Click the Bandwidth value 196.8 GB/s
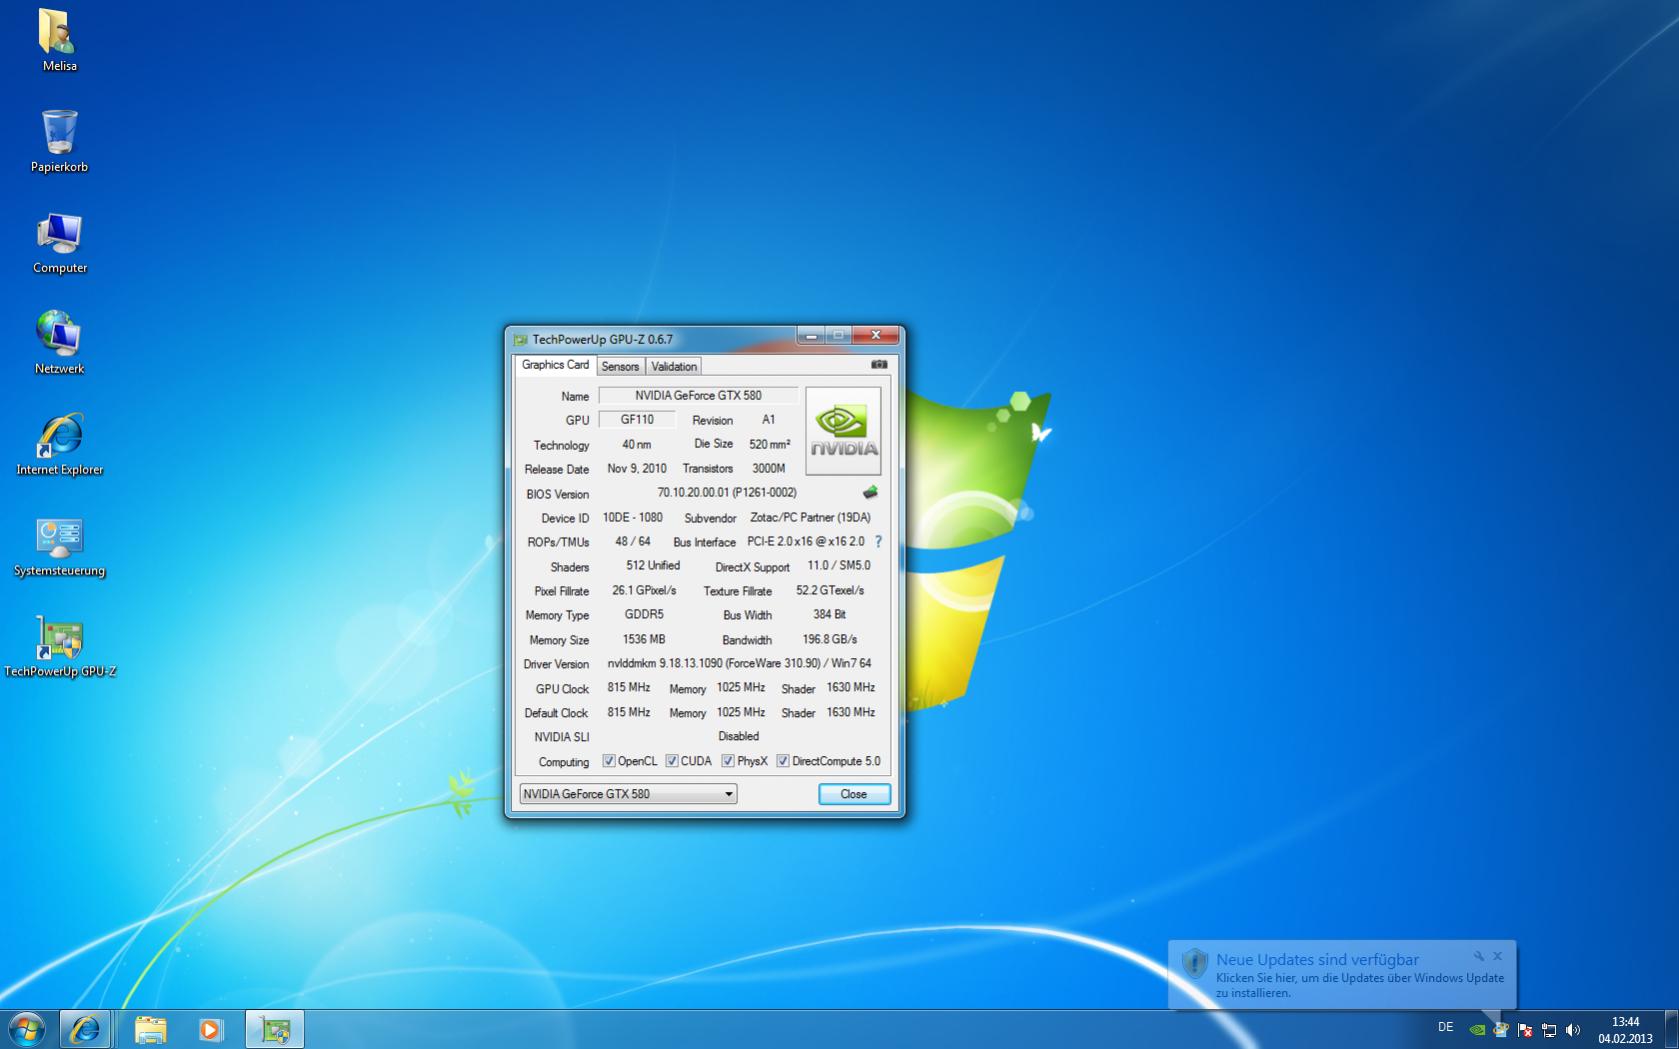Screen dimensions: 1679x1049 pos(830,640)
